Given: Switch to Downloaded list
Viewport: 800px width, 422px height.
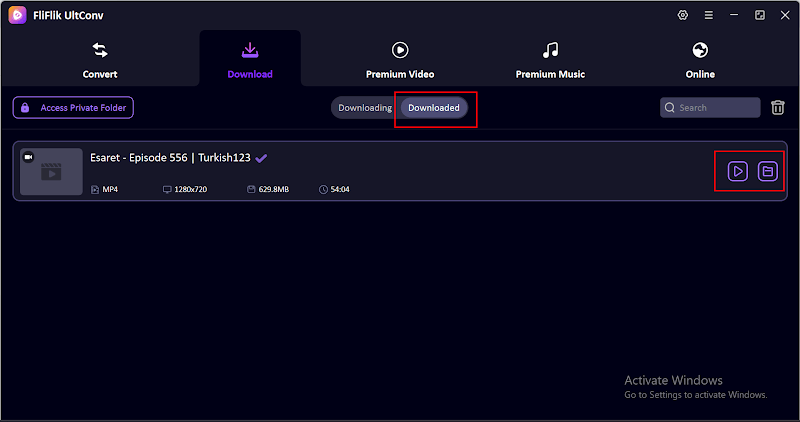Looking at the screenshot, I should tap(434, 108).
